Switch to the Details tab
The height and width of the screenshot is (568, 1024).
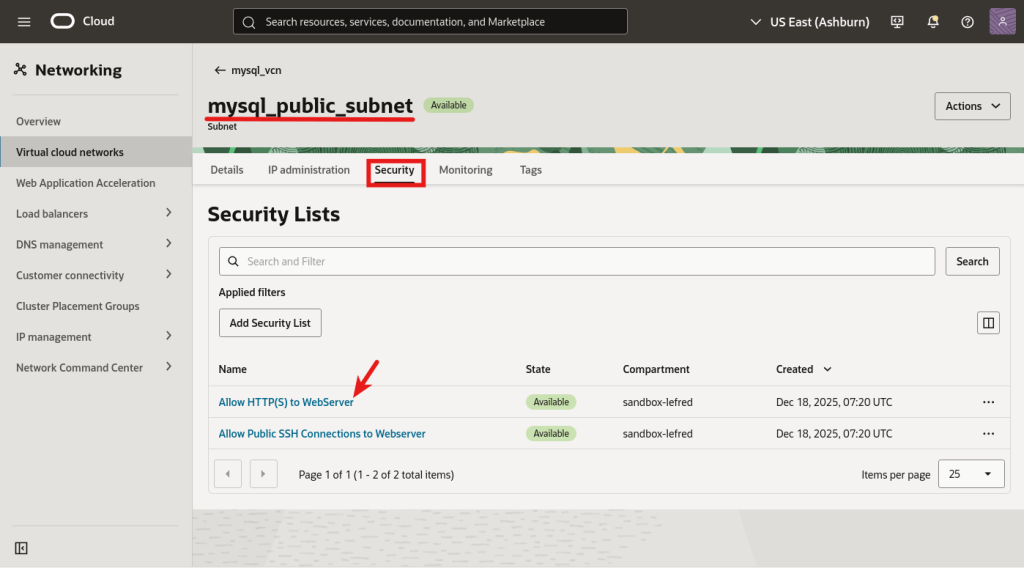coord(227,170)
